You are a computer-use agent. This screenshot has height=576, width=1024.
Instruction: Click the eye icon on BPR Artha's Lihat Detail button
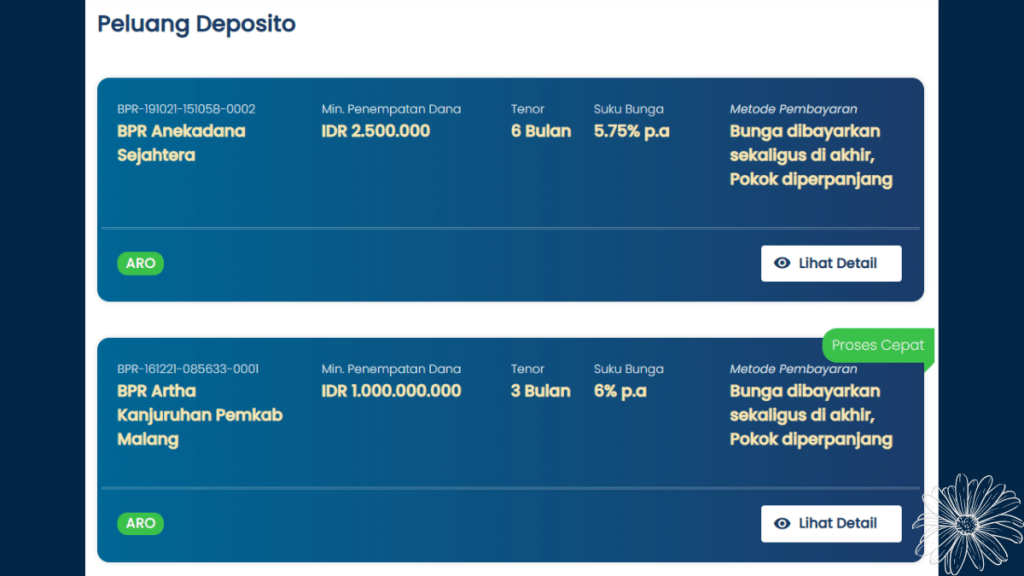(x=783, y=523)
